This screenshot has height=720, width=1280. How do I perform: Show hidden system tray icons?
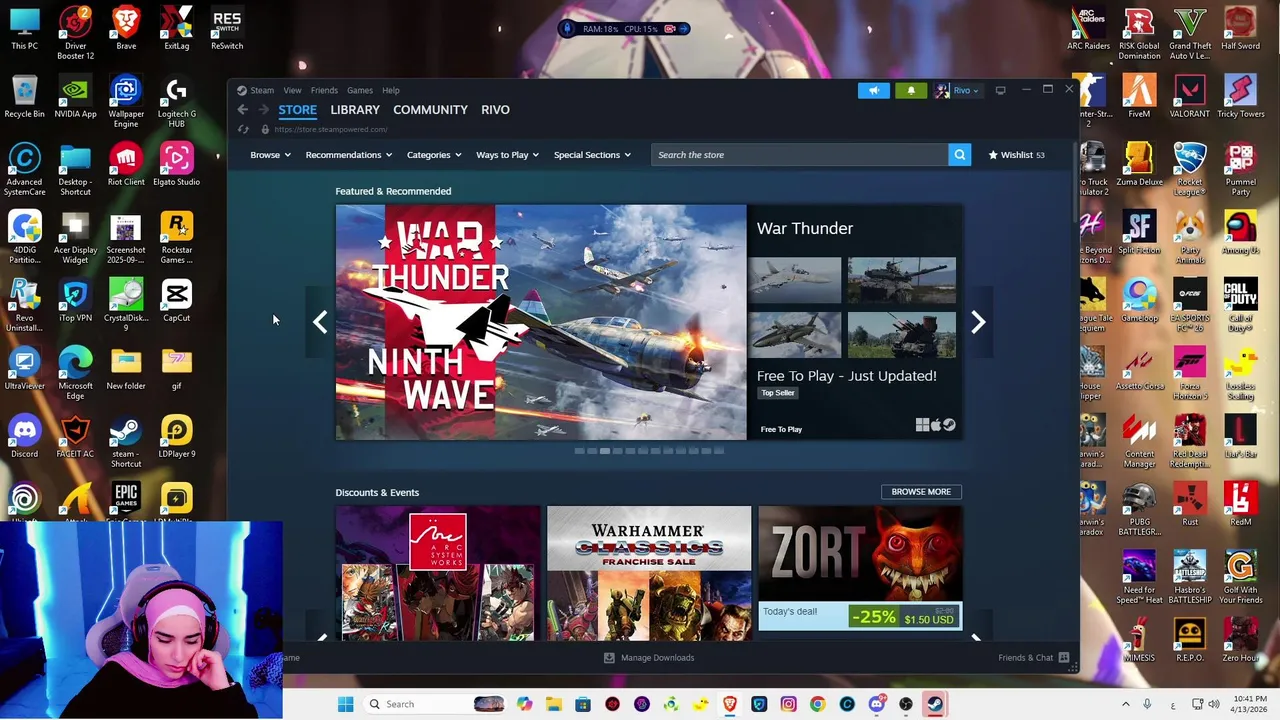point(1125,704)
